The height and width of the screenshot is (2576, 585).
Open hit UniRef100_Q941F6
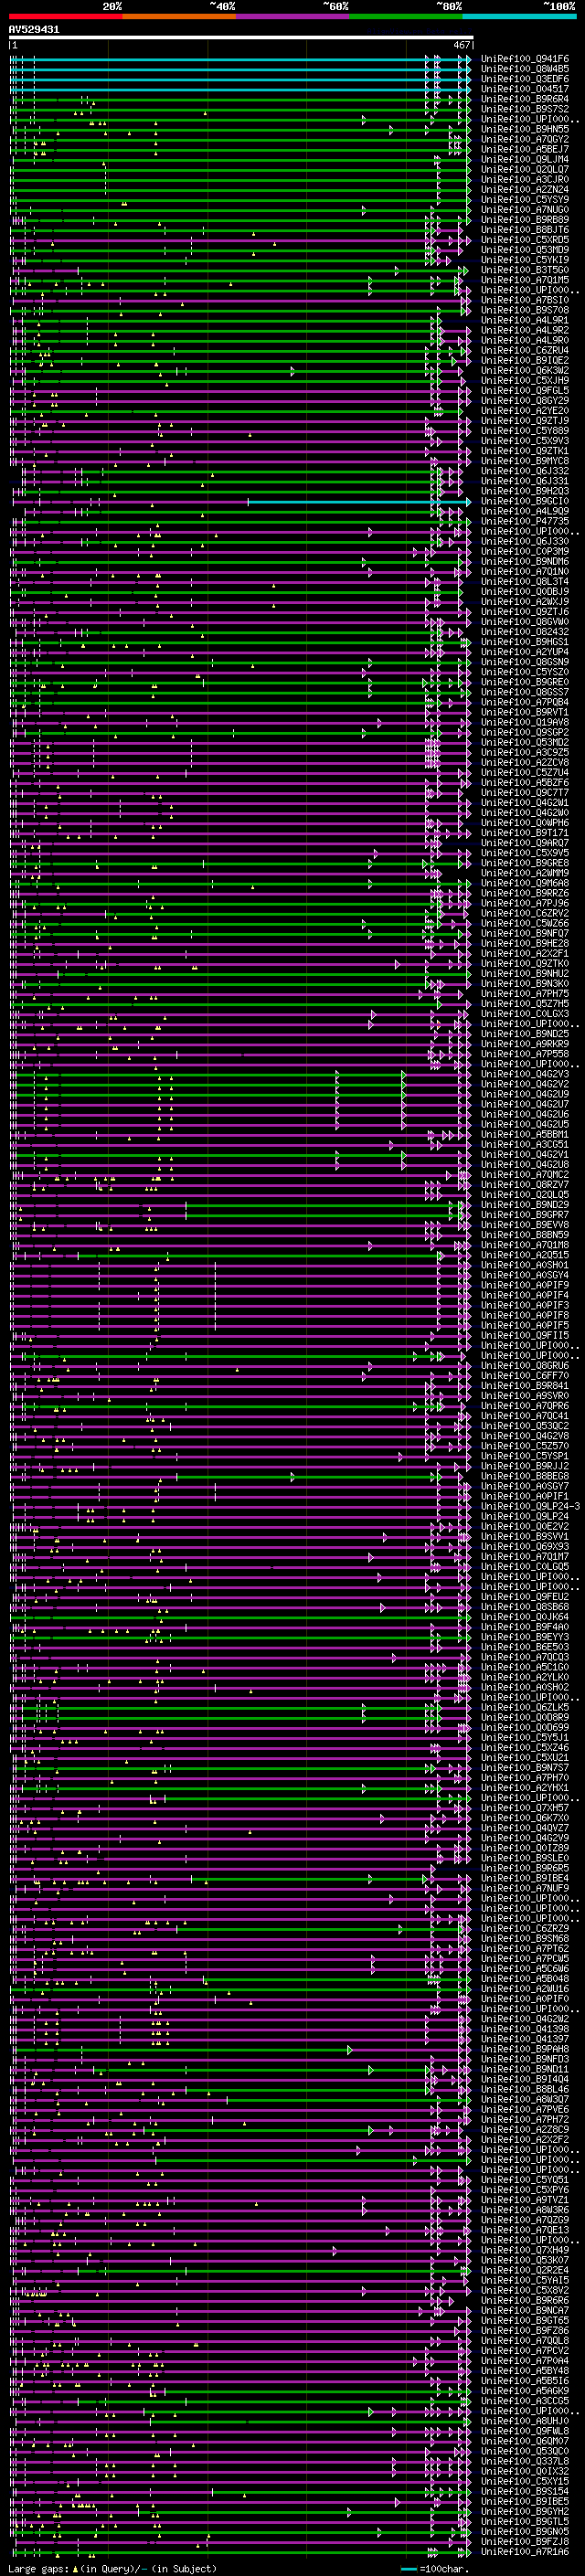[x=525, y=59]
